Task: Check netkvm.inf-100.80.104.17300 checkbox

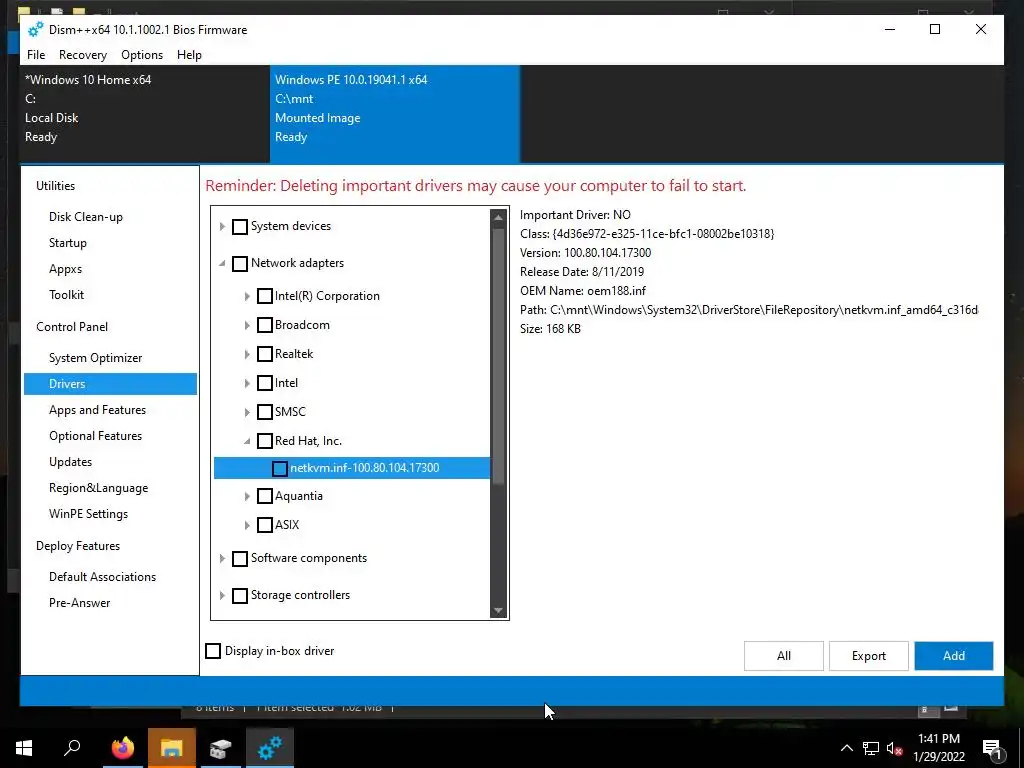Action: point(280,469)
